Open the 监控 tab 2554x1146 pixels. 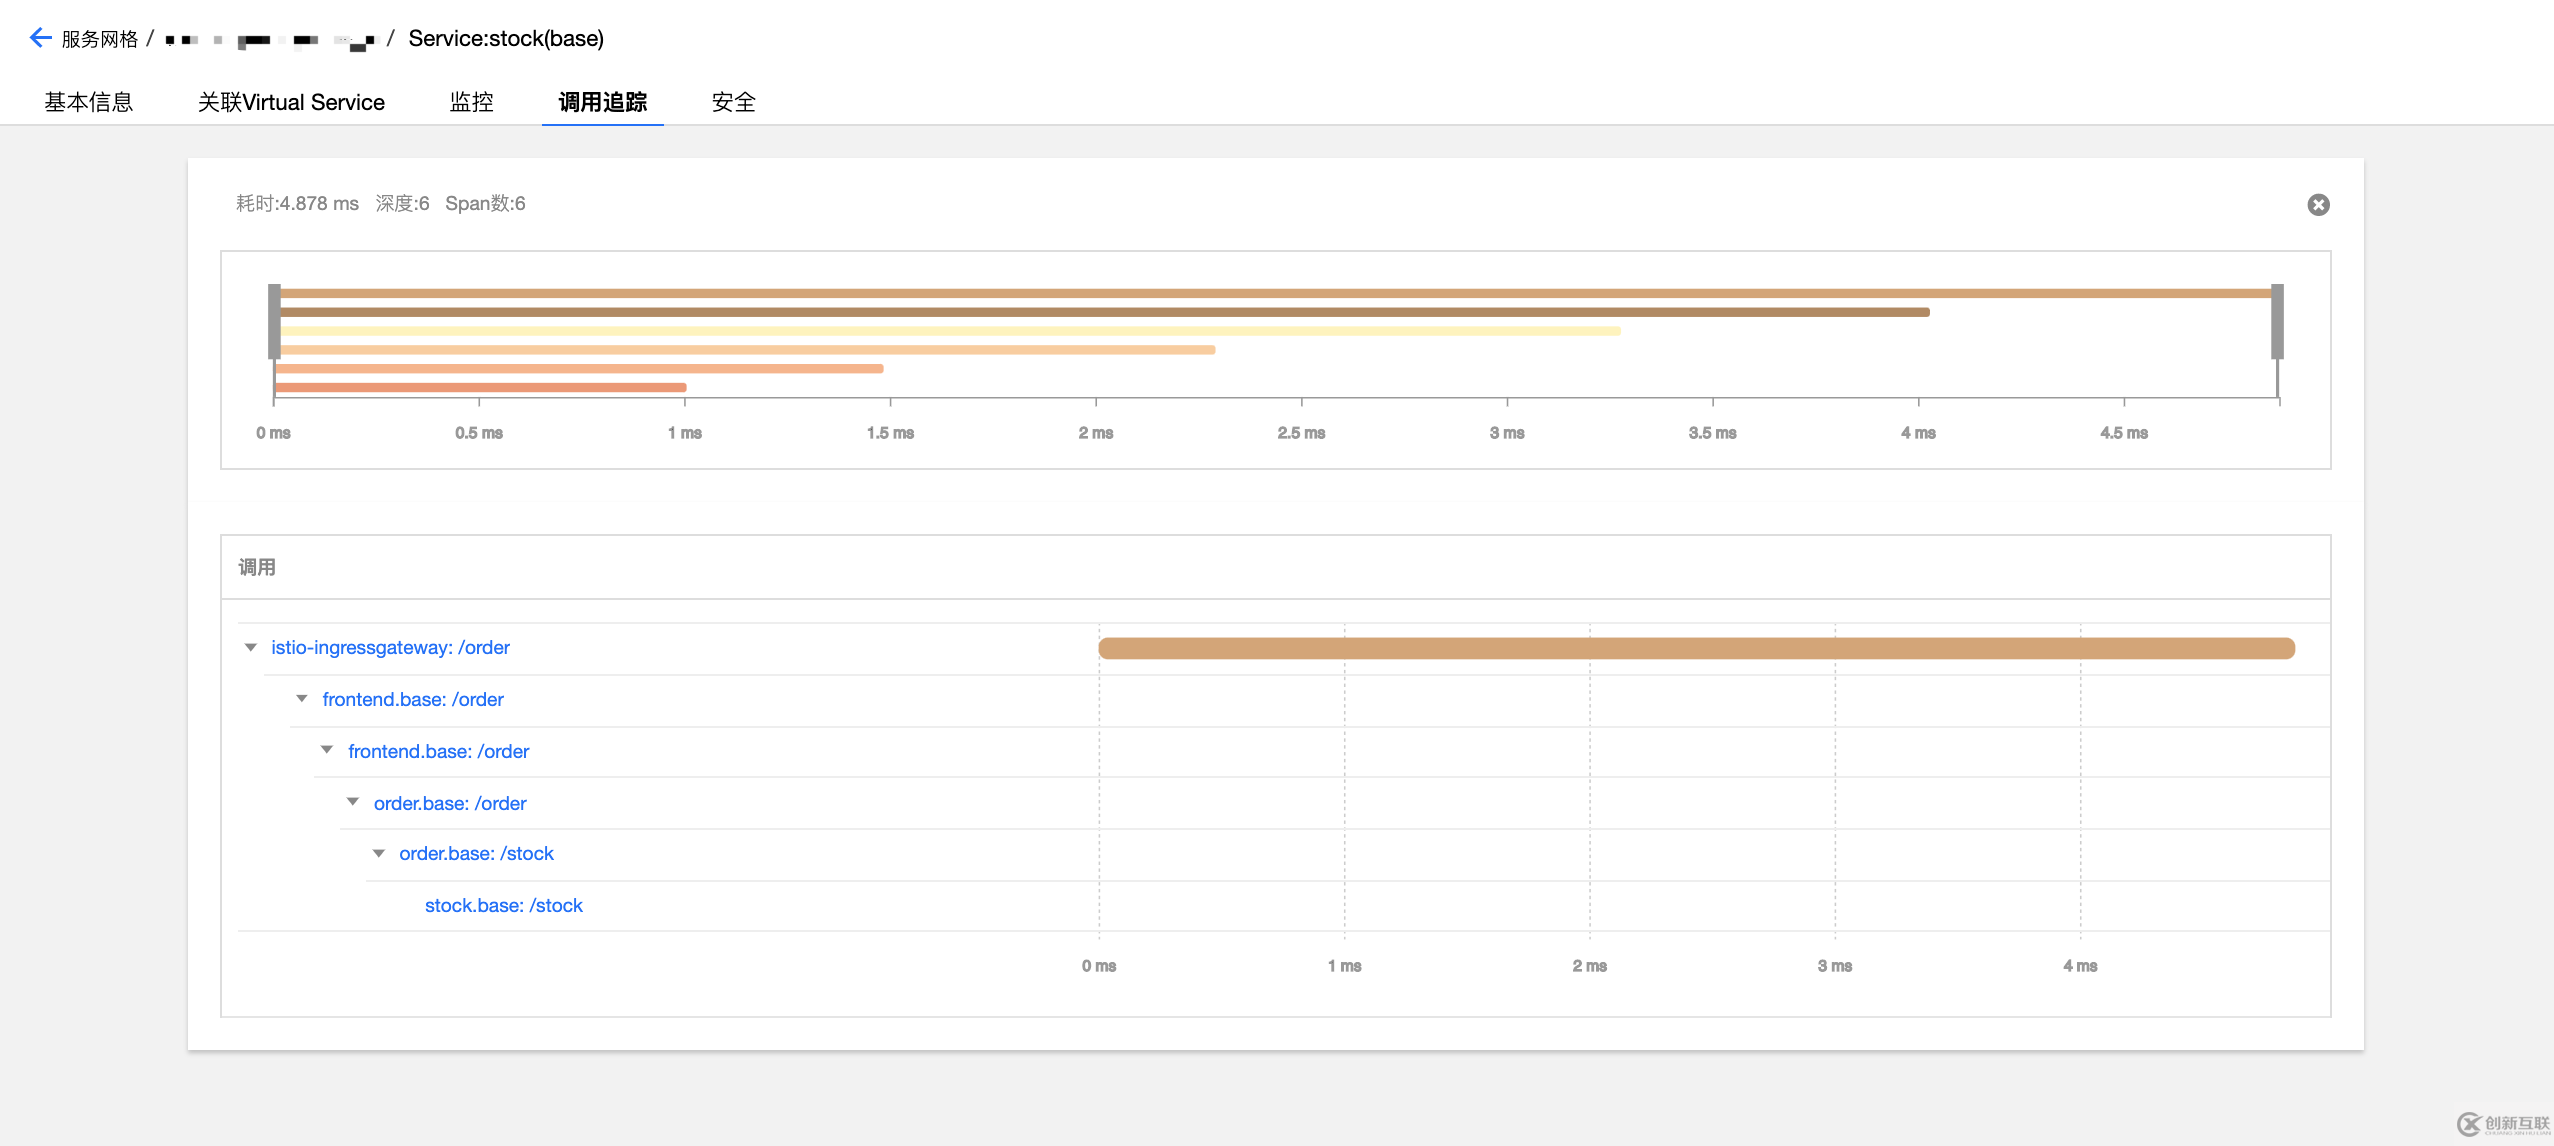[x=471, y=102]
